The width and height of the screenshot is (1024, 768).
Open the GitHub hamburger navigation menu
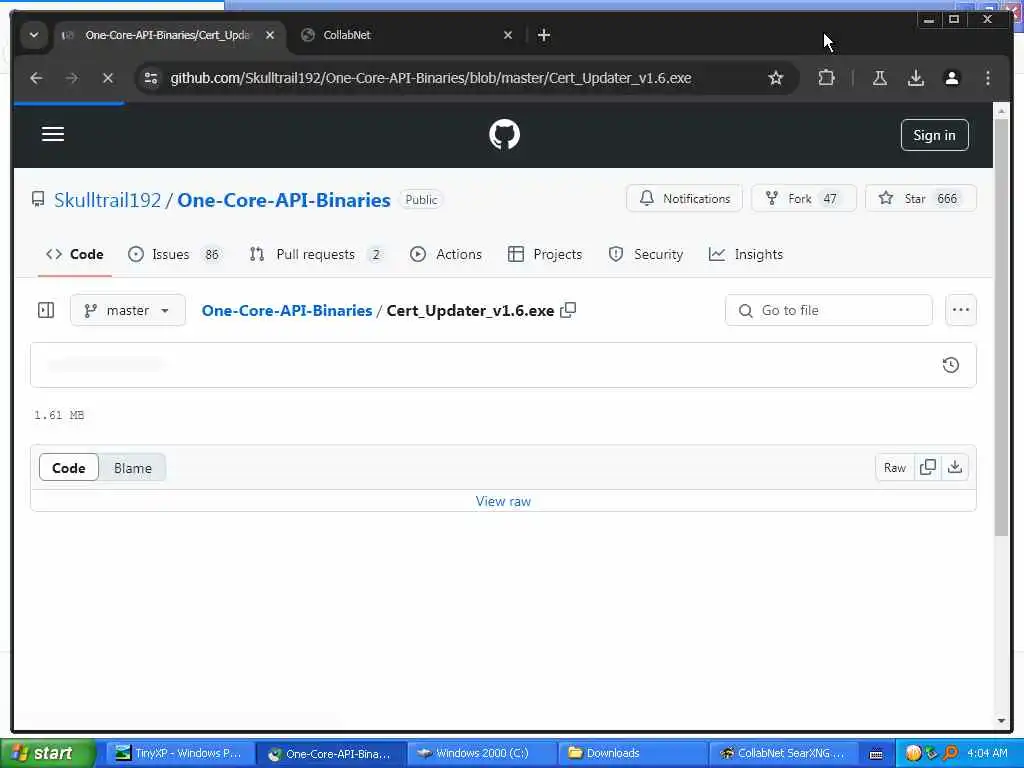(x=53, y=134)
